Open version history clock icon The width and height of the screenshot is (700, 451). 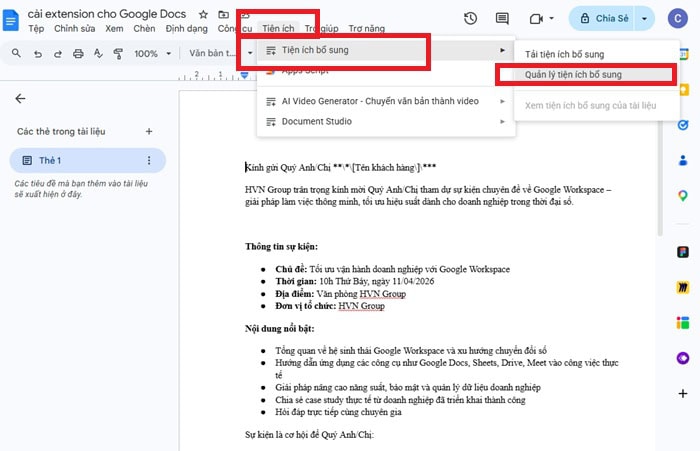[x=471, y=19]
